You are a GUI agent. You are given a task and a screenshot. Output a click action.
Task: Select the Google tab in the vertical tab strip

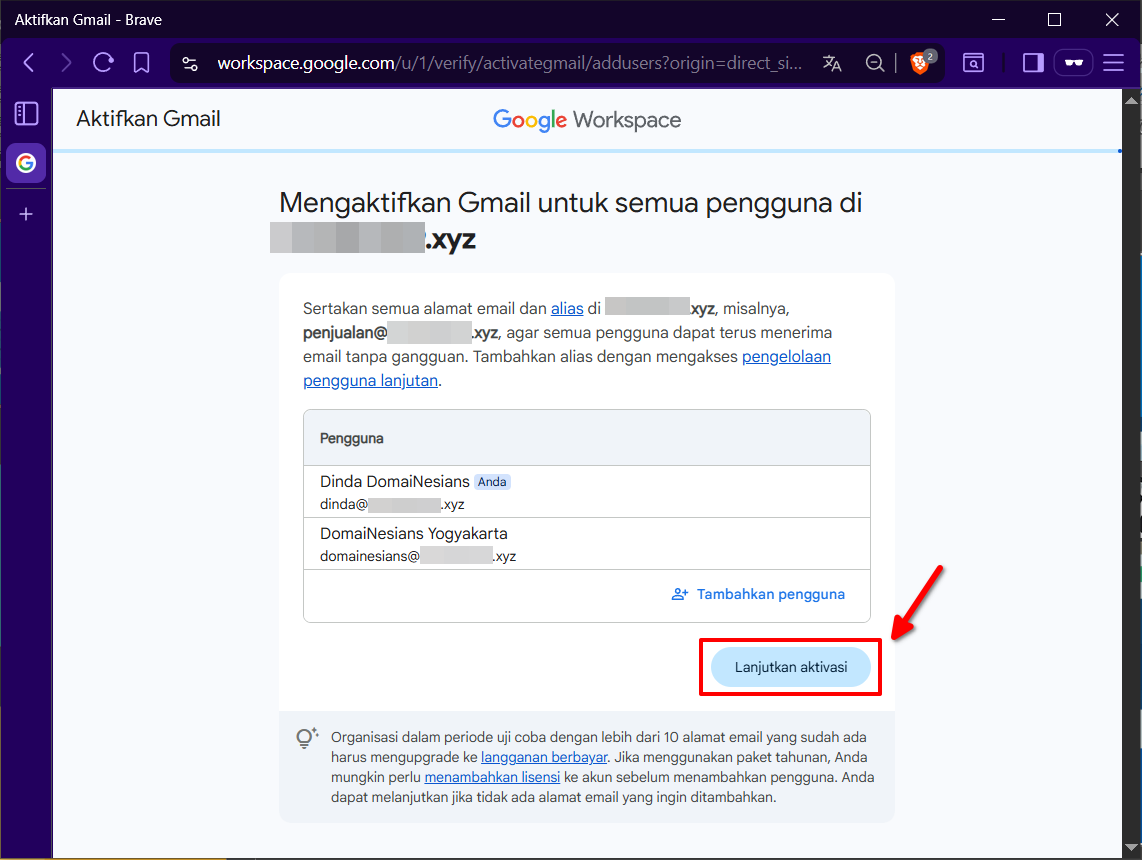[26, 162]
